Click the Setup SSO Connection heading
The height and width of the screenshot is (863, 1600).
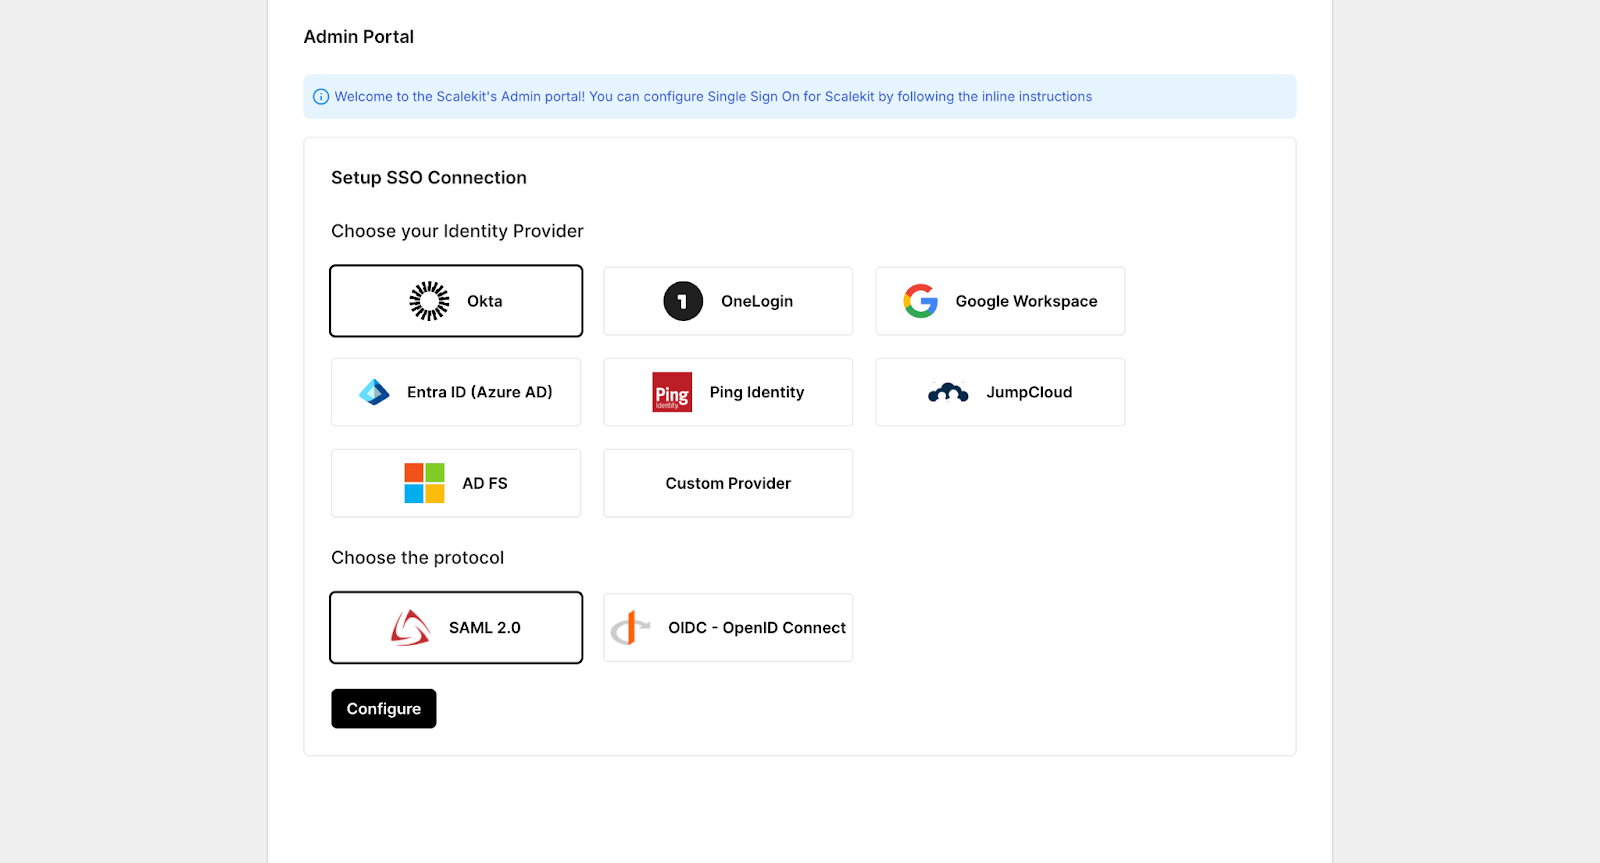(429, 178)
